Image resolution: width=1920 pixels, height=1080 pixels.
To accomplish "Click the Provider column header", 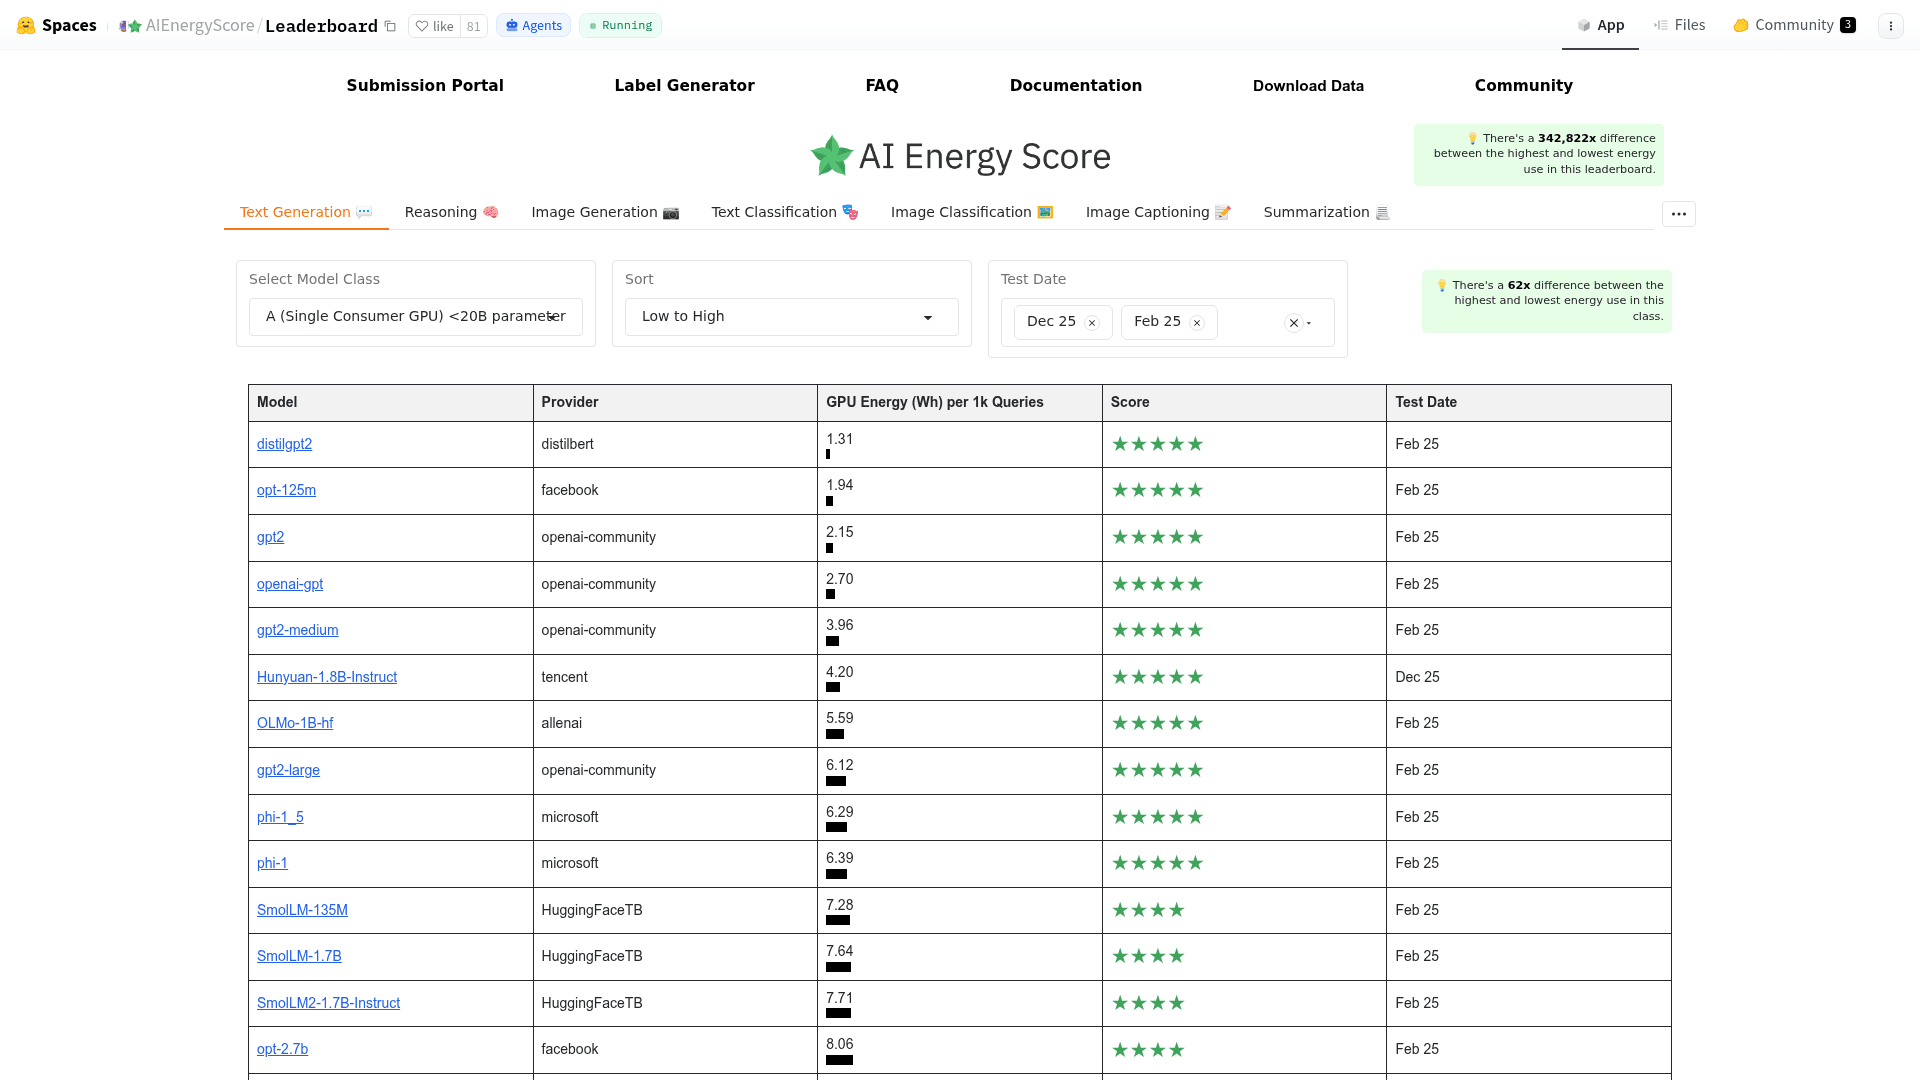I will pos(675,402).
